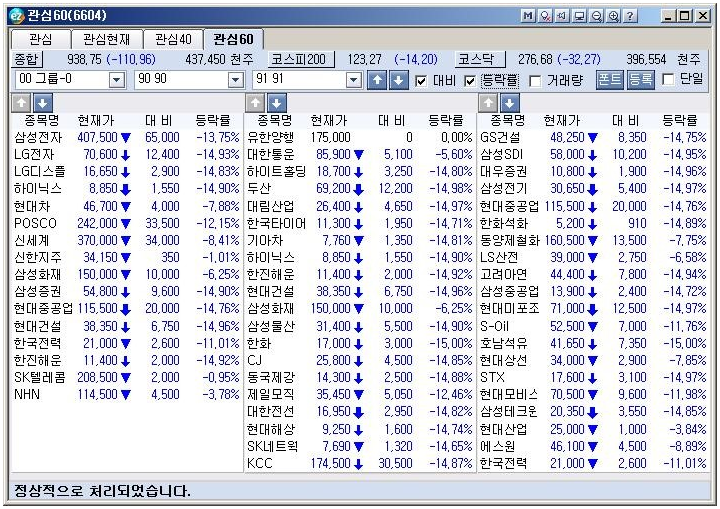This screenshot has height=509, width=720.
Task: Select the CJ row
Action: pyautogui.click(x=360, y=360)
